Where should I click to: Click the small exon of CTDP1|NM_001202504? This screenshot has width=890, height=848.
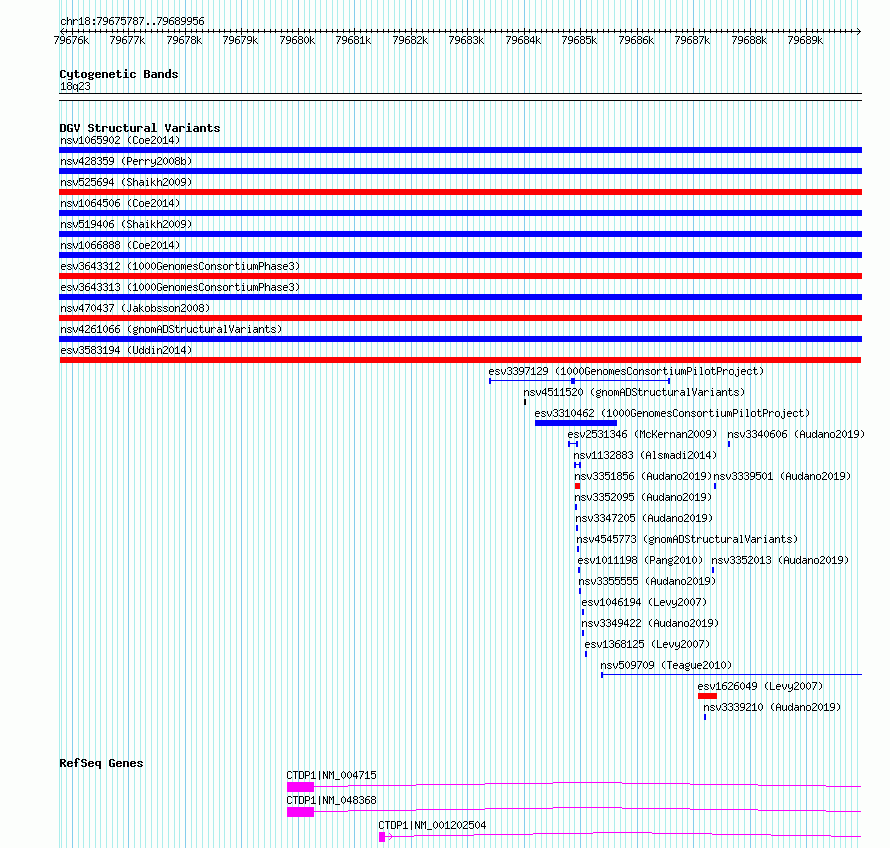382,837
